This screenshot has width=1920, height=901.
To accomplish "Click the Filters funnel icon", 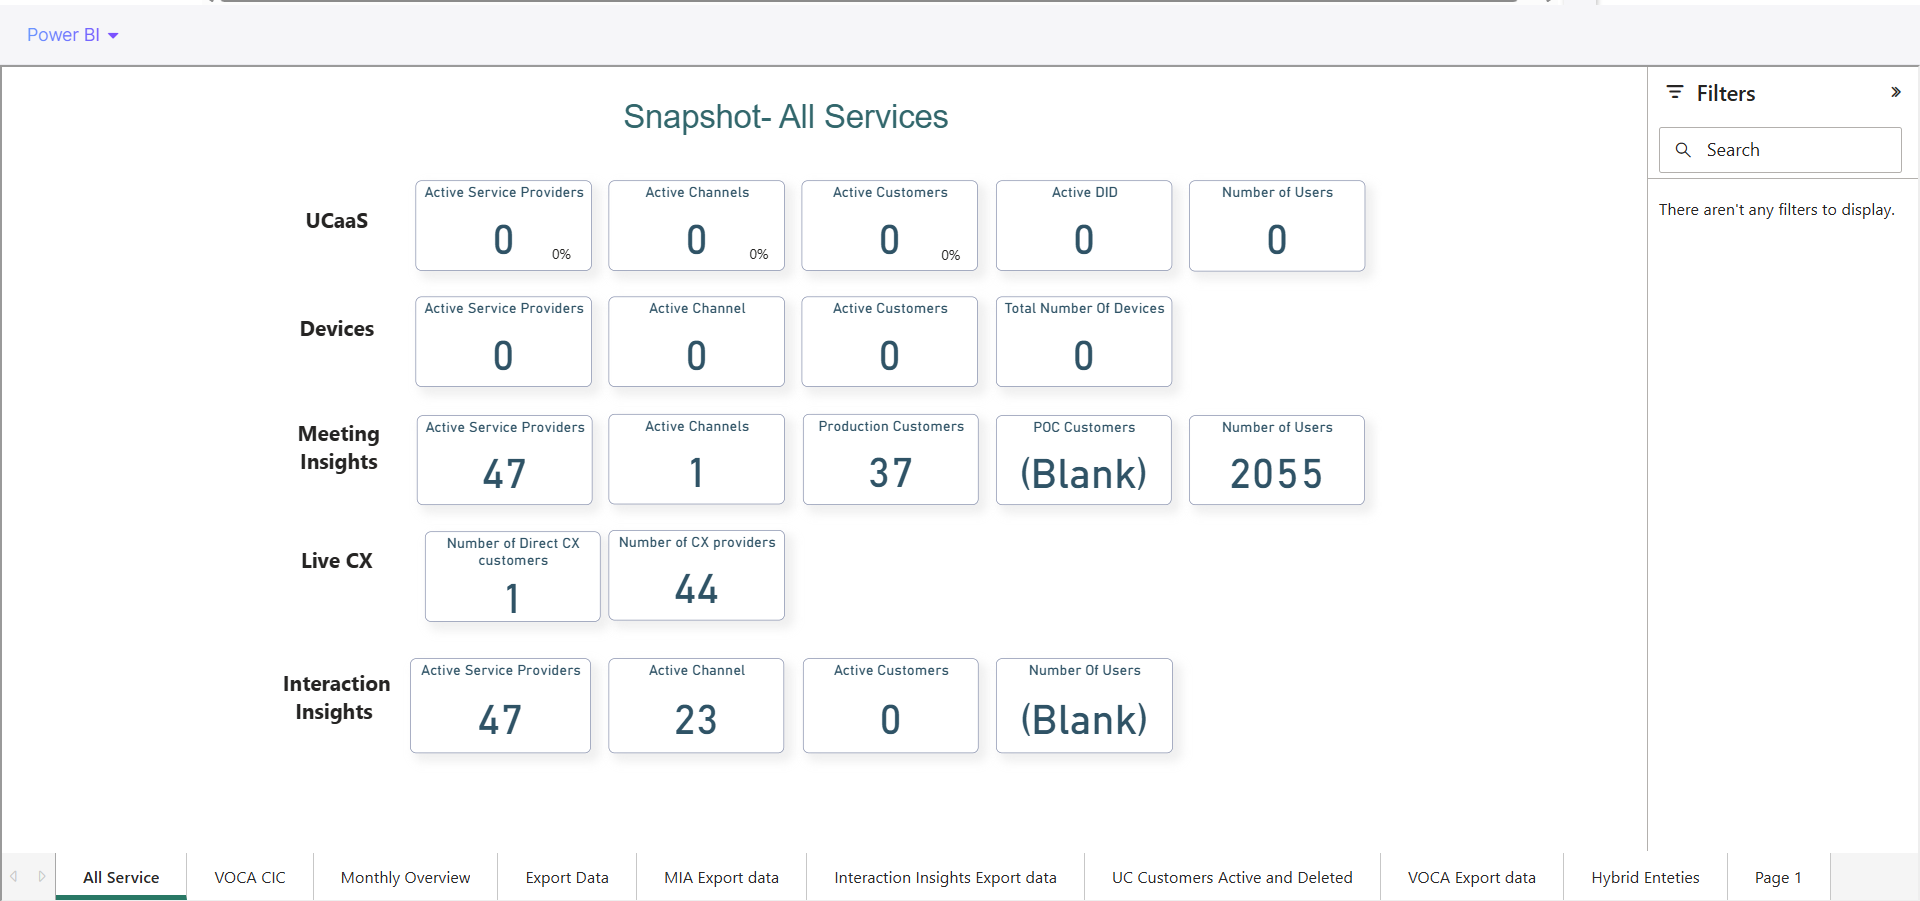I will tap(1675, 92).
